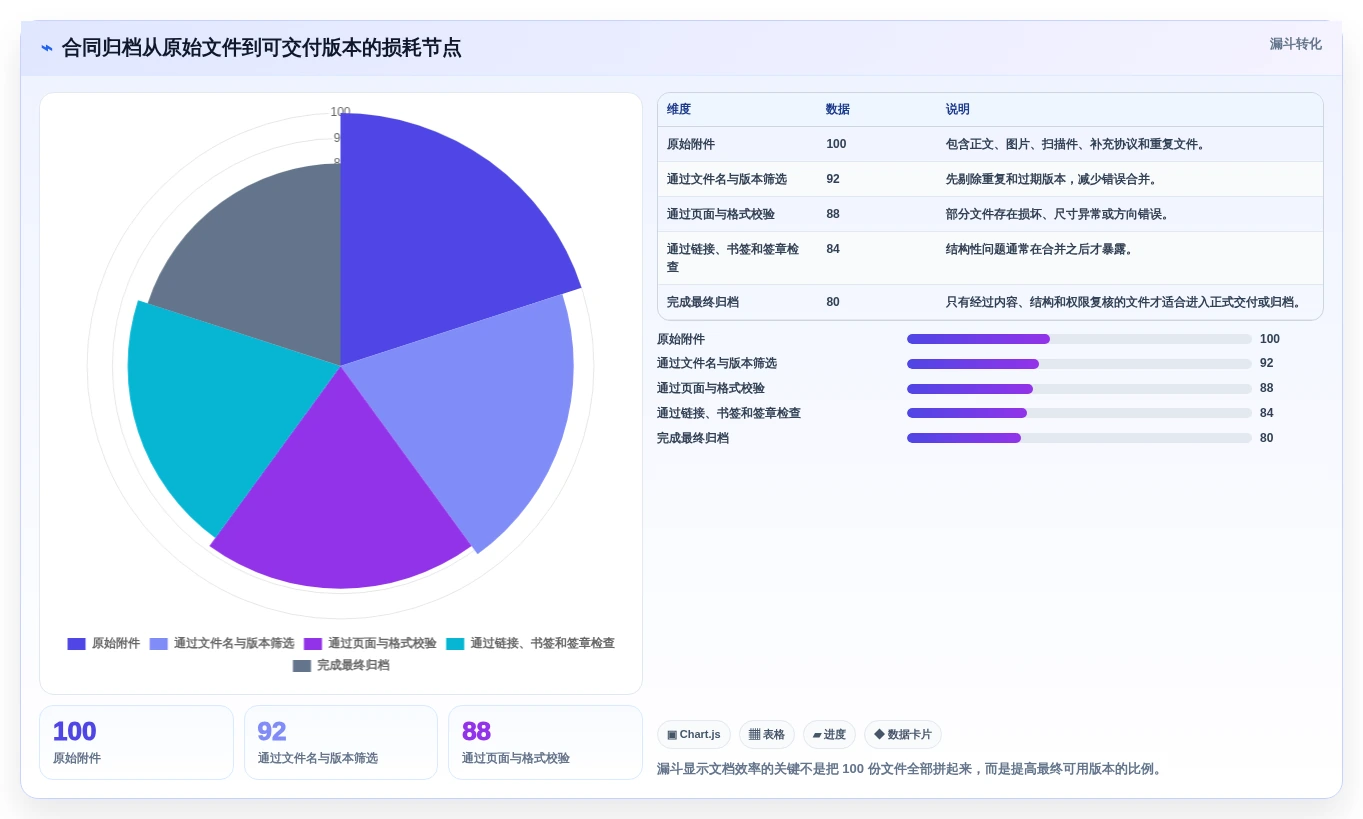Viewport: 1363px width, 819px height.
Task: Open the 88 通过页面与格式校验 data card
Action: click(x=545, y=742)
